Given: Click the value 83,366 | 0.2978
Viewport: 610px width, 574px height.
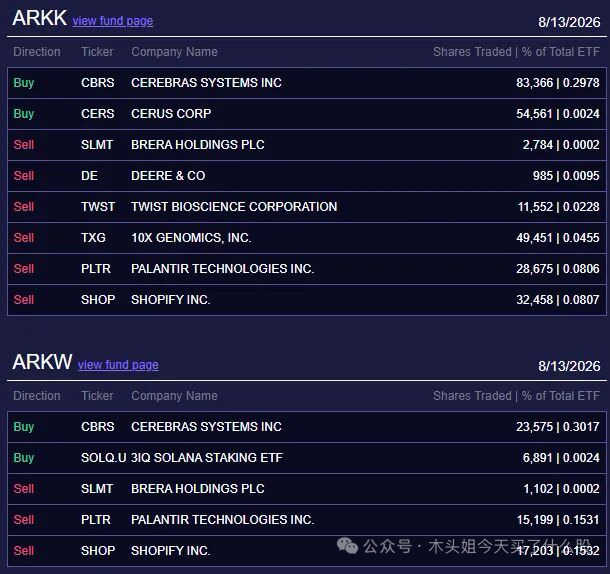Looking at the screenshot, I should click(x=557, y=83).
